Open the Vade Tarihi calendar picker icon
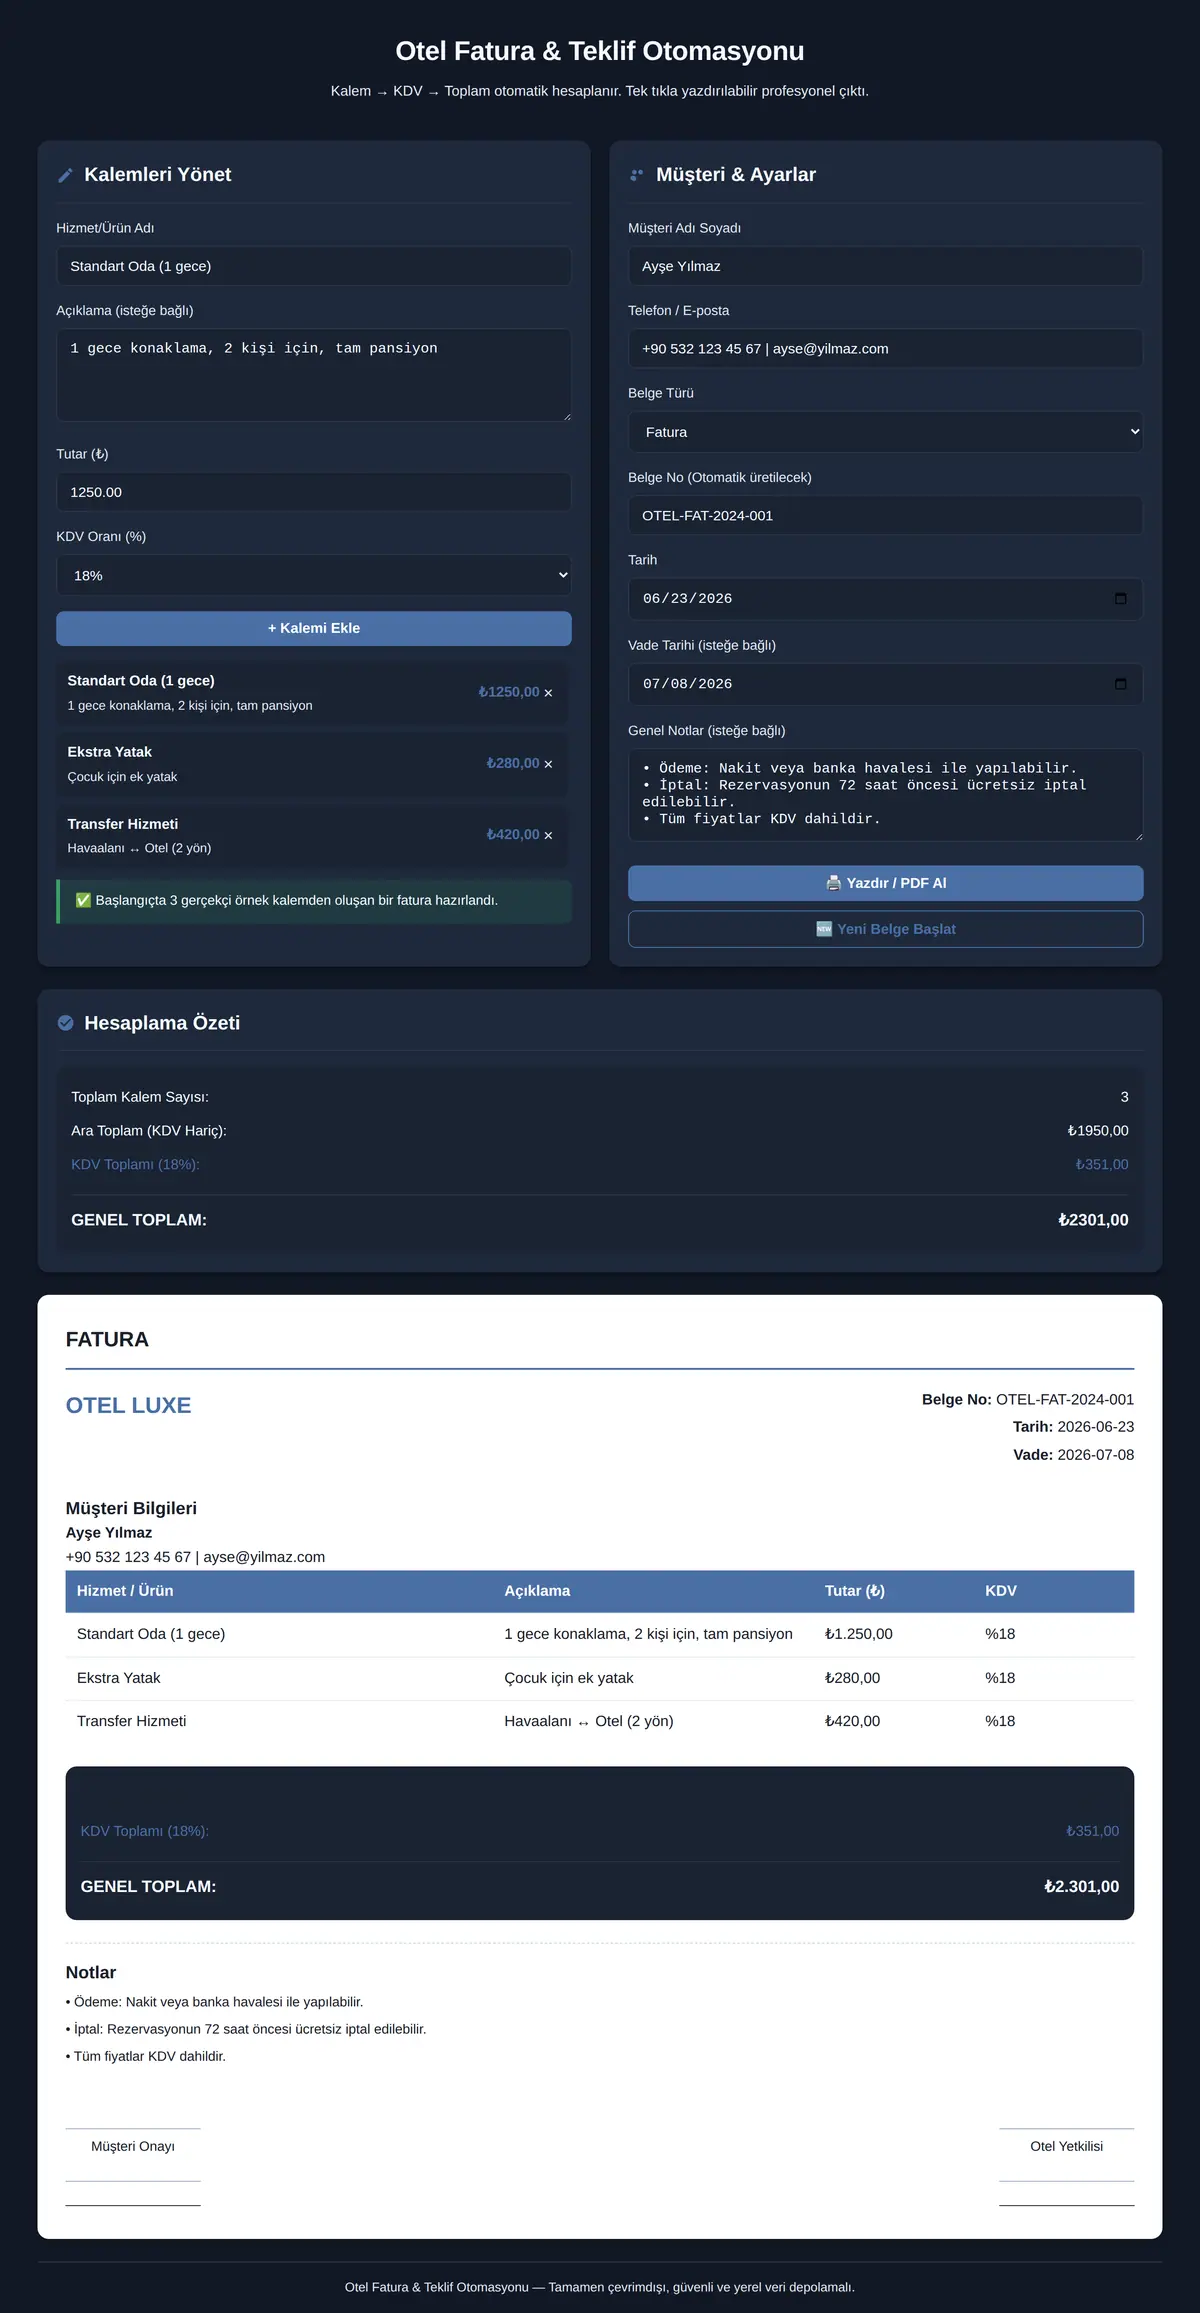The height and width of the screenshot is (2313, 1200). point(1120,684)
